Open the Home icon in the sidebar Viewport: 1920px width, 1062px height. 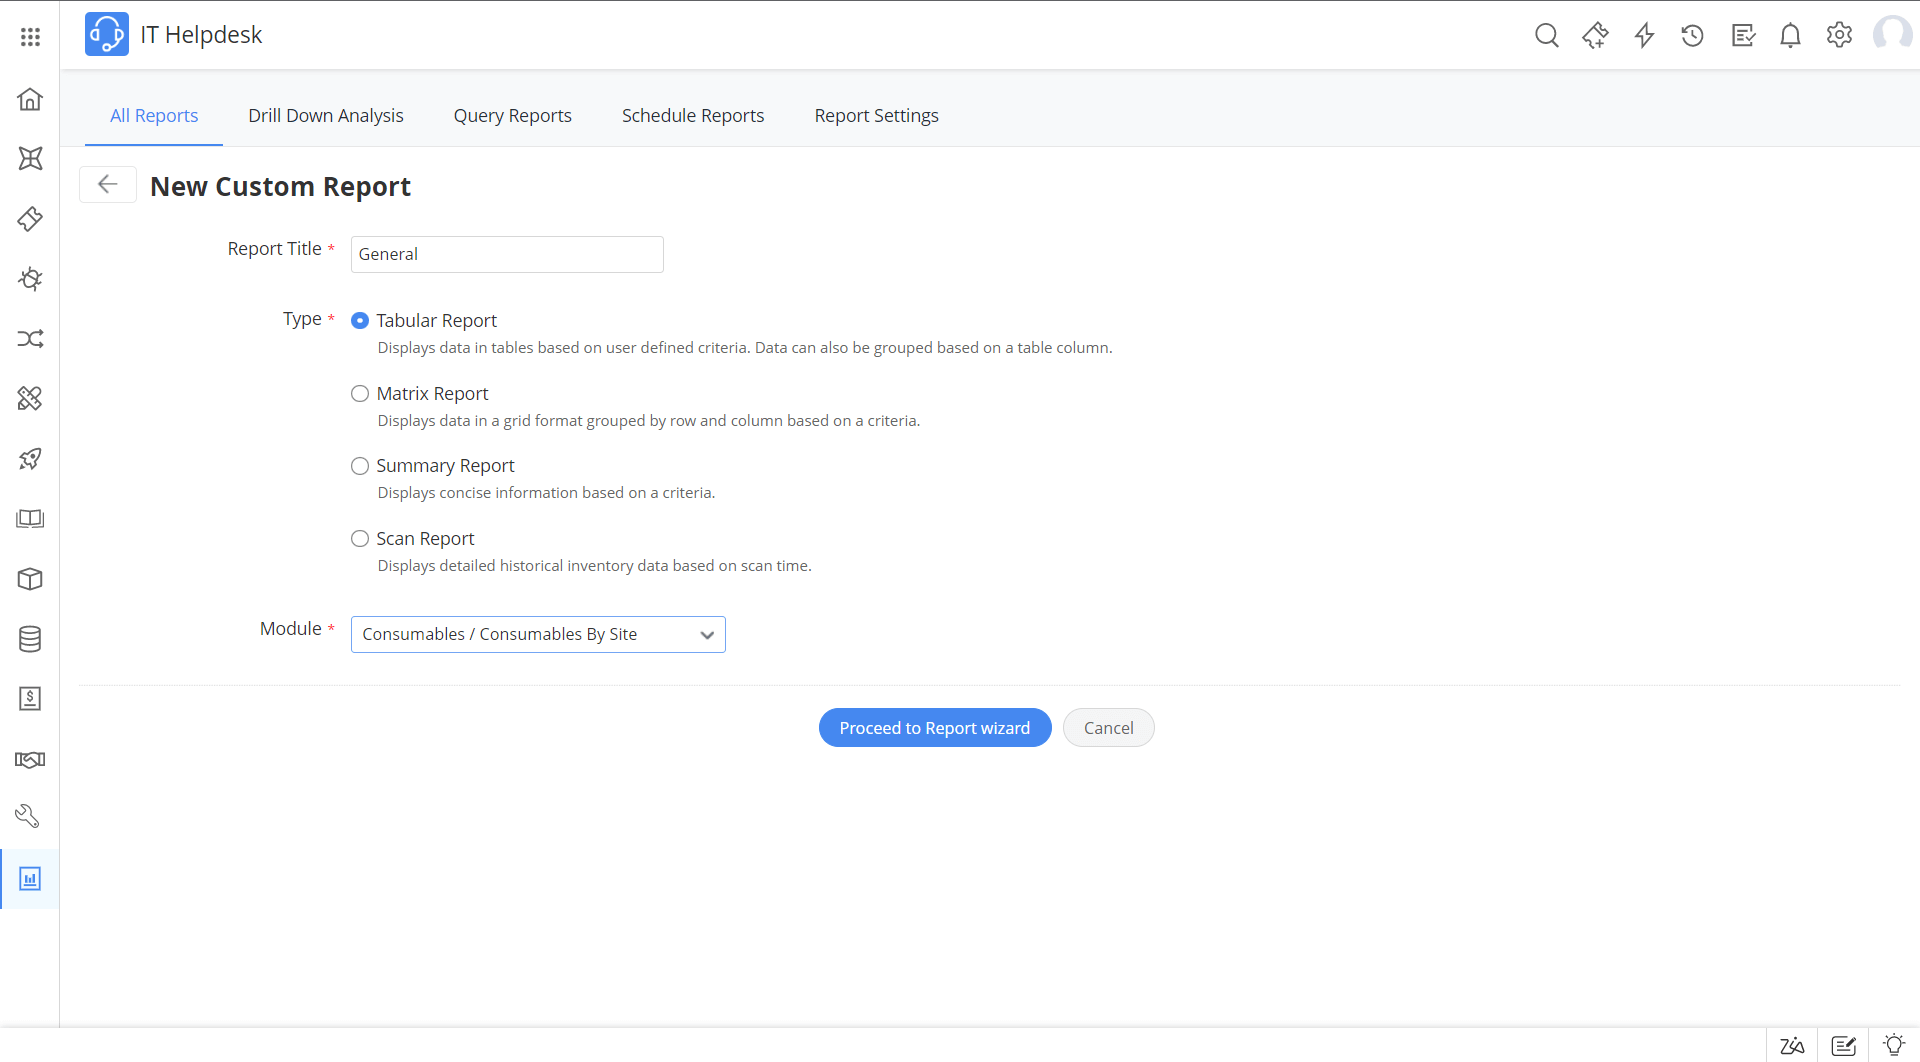tap(30, 99)
